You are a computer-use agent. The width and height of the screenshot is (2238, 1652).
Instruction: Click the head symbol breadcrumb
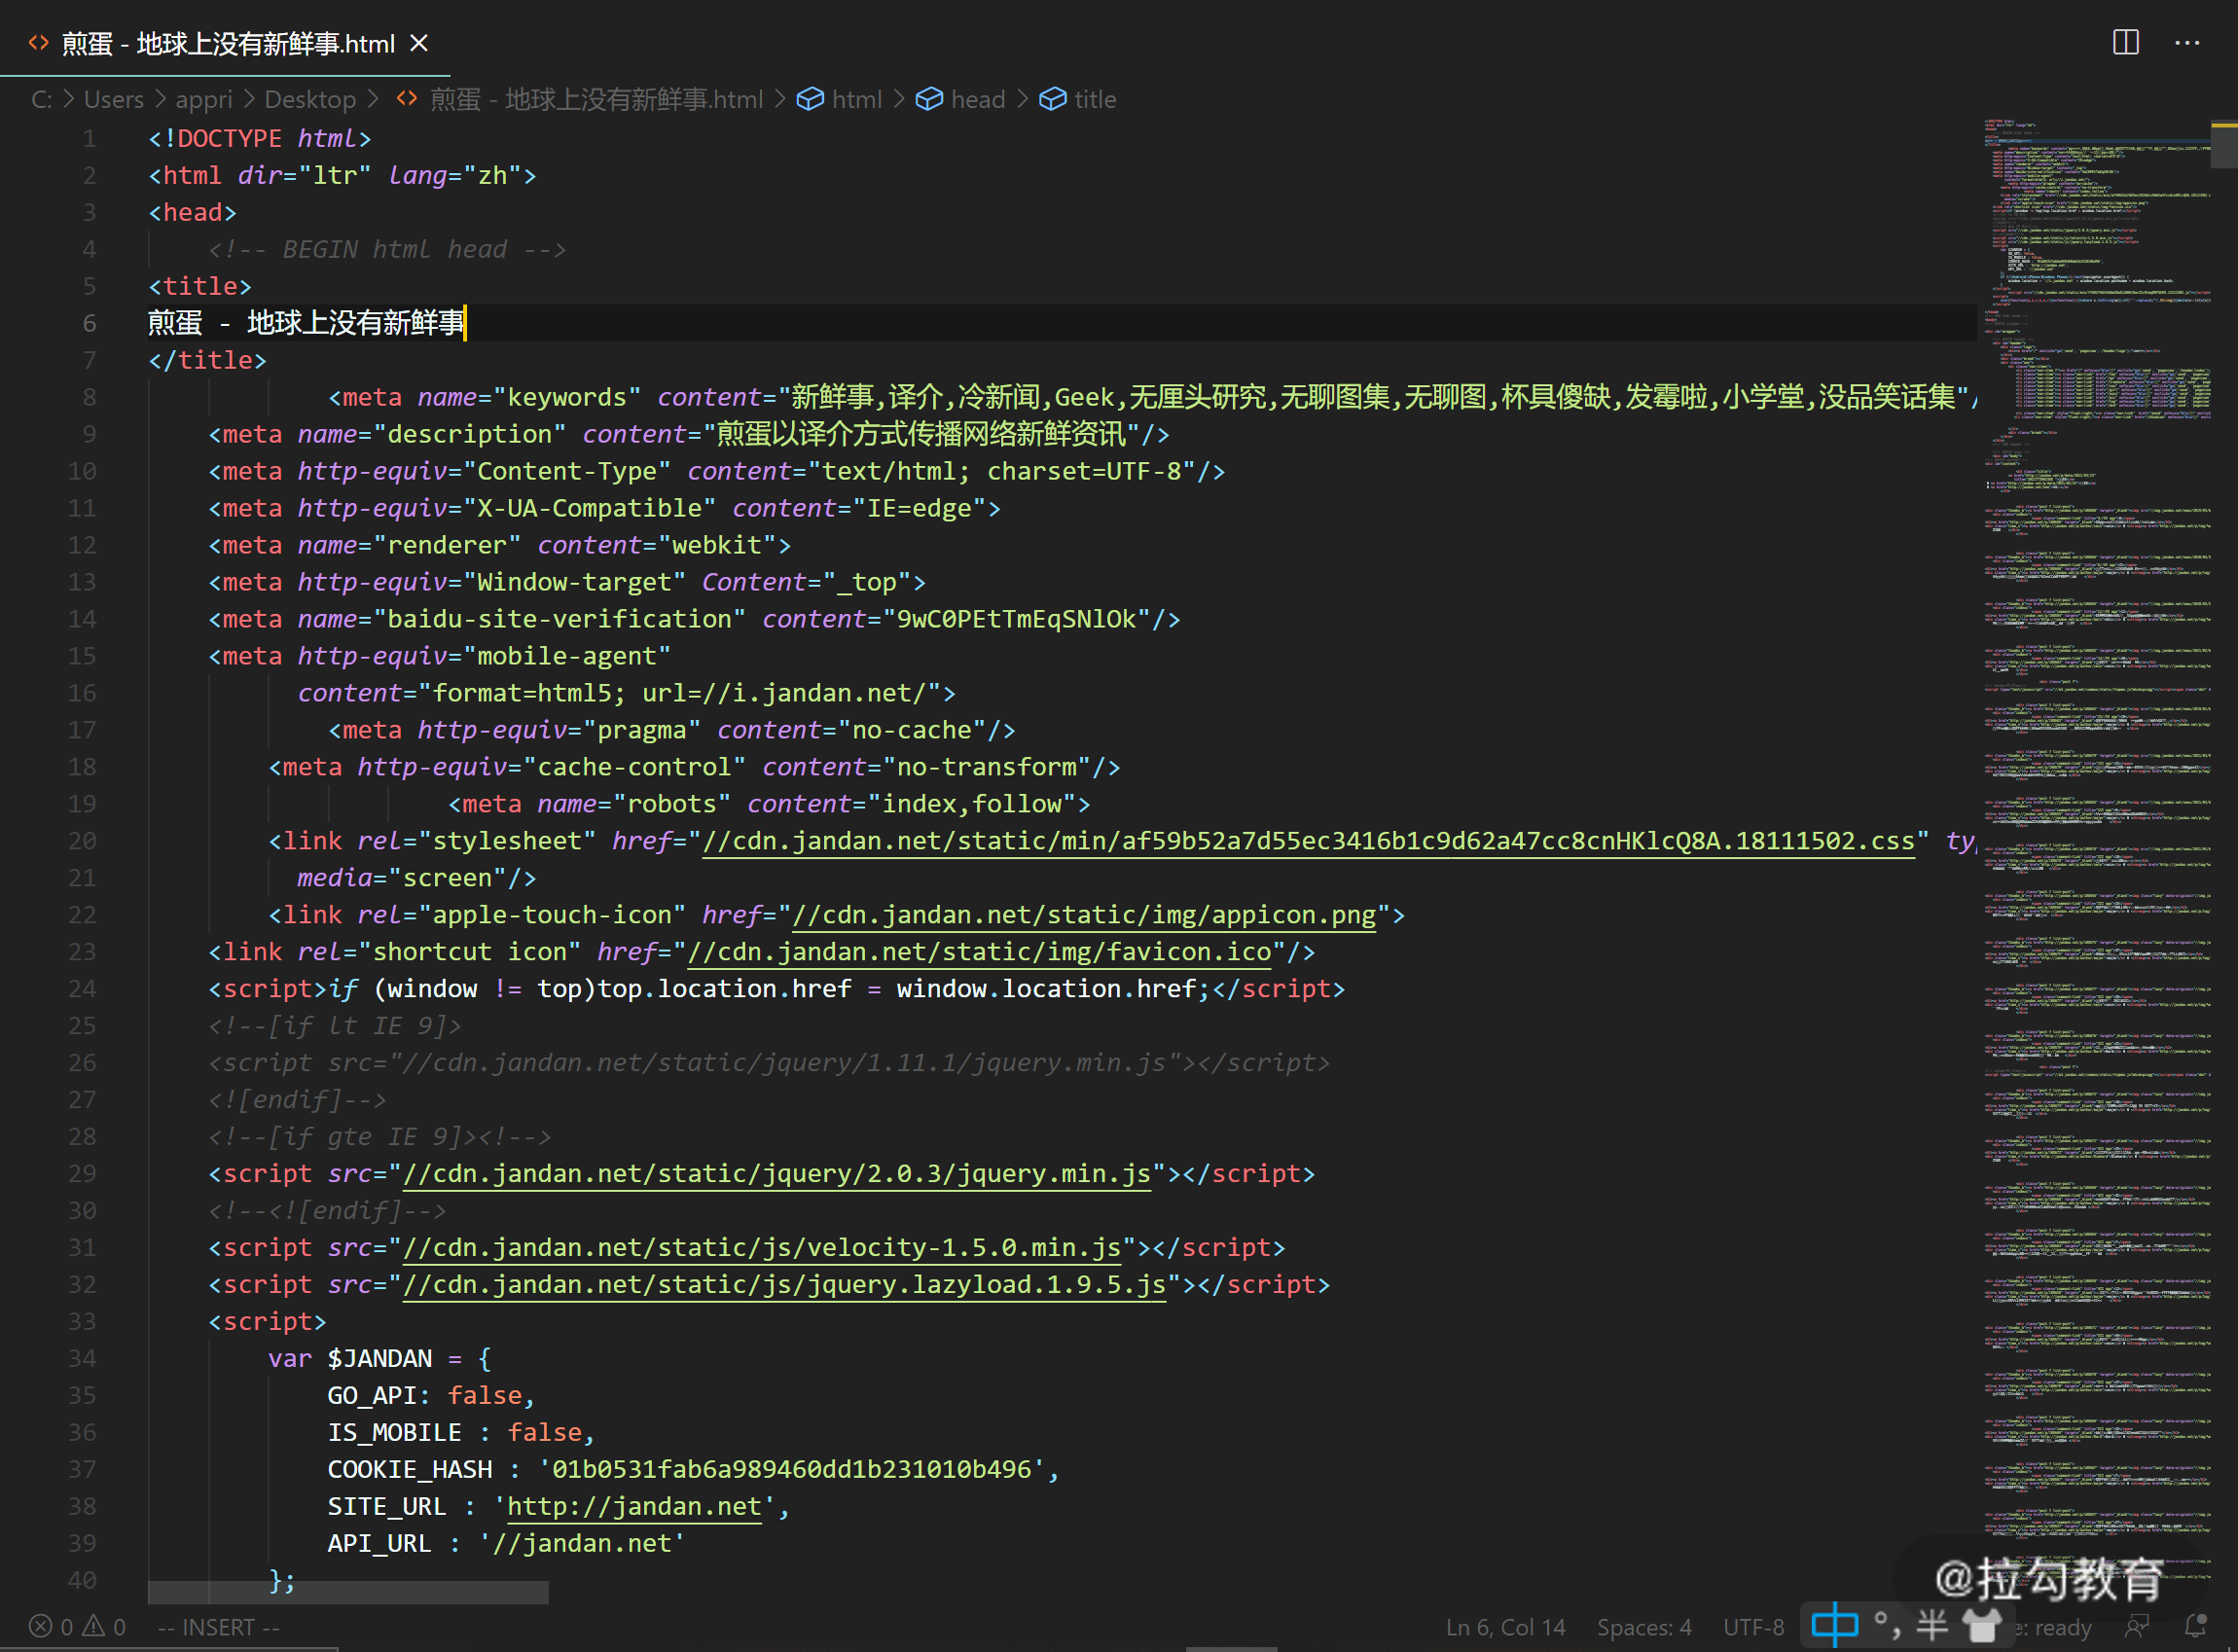[978, 99]
